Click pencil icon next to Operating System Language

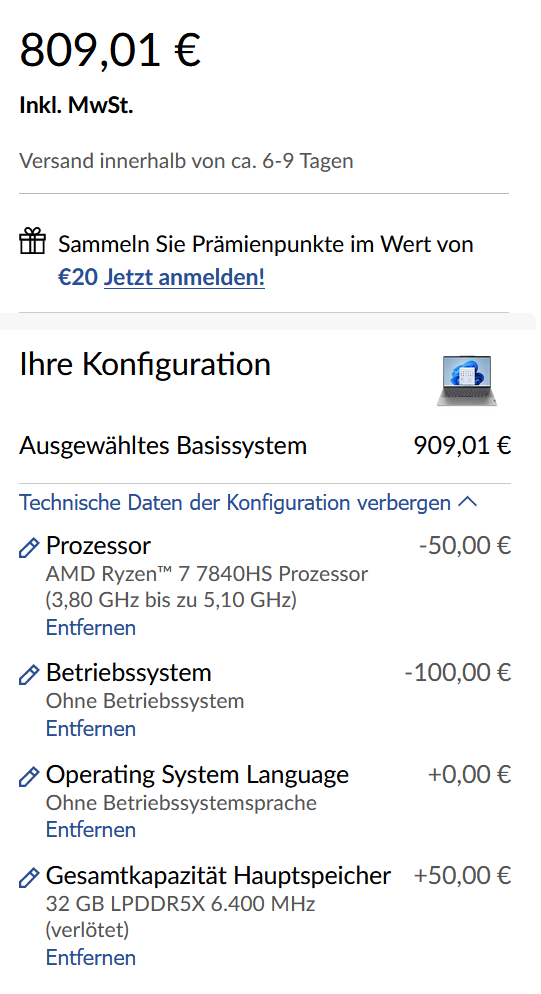[x=29, y=777]
